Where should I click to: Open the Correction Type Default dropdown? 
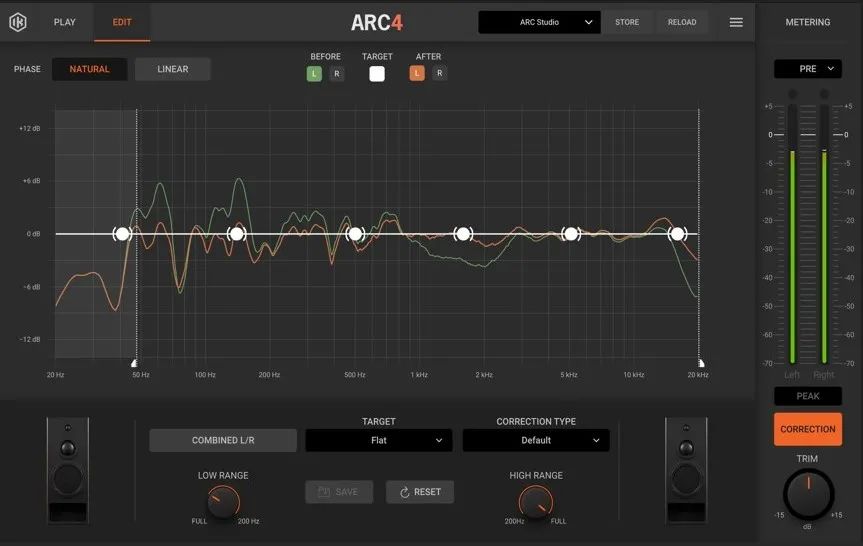click(x=536, y=440)
